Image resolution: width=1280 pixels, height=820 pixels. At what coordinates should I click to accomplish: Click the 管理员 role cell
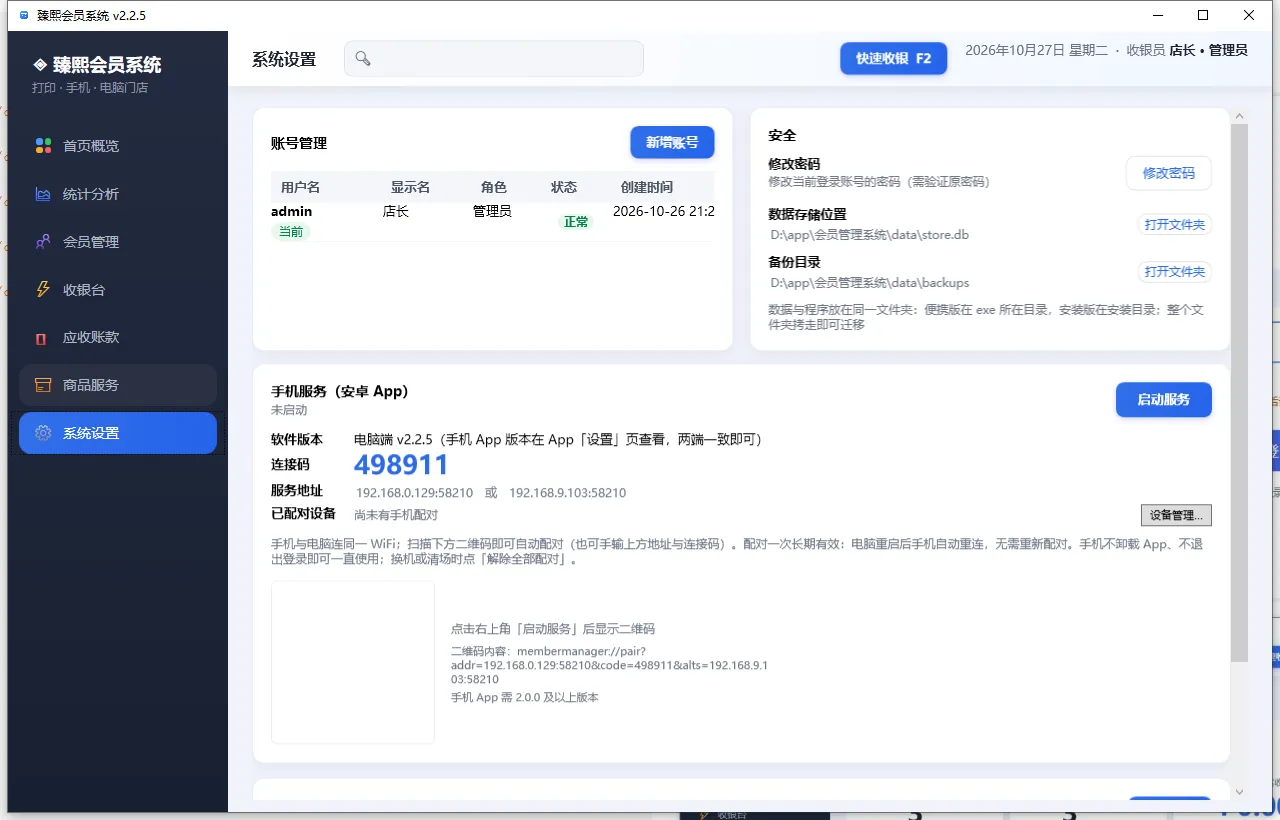492,211
